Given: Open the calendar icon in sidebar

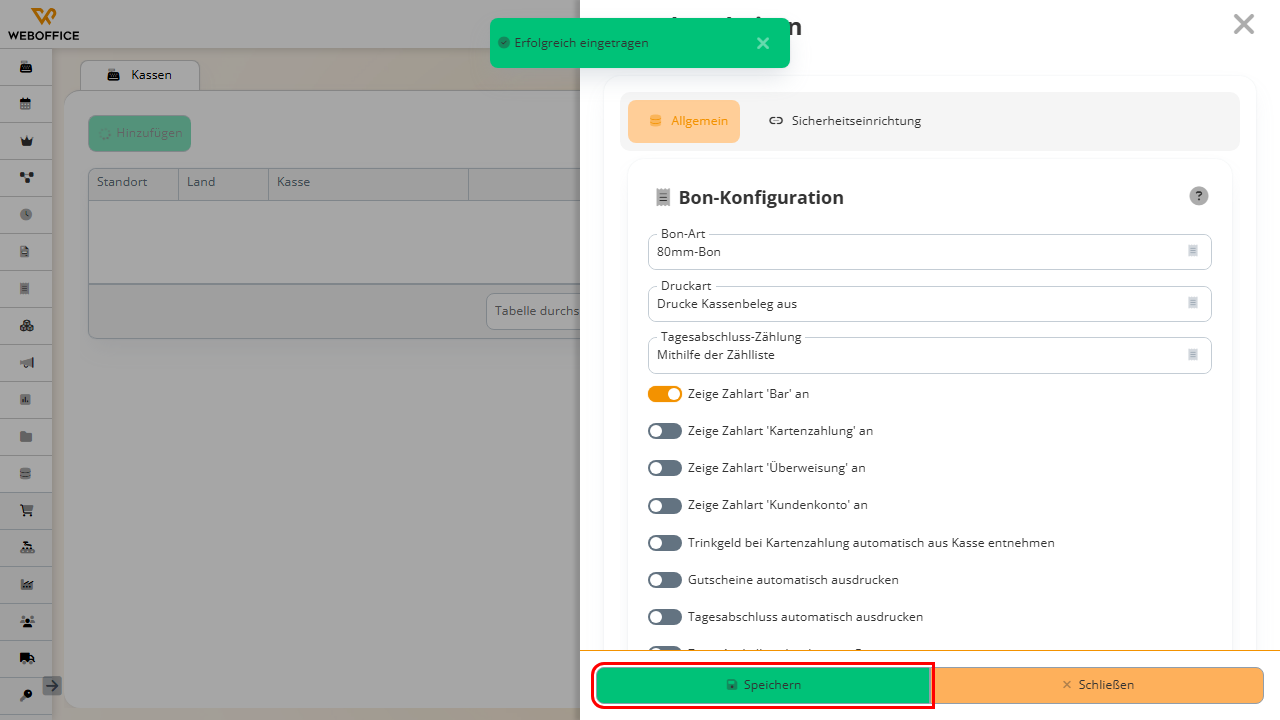Looking at the screenshot, I should click(26, 104).
